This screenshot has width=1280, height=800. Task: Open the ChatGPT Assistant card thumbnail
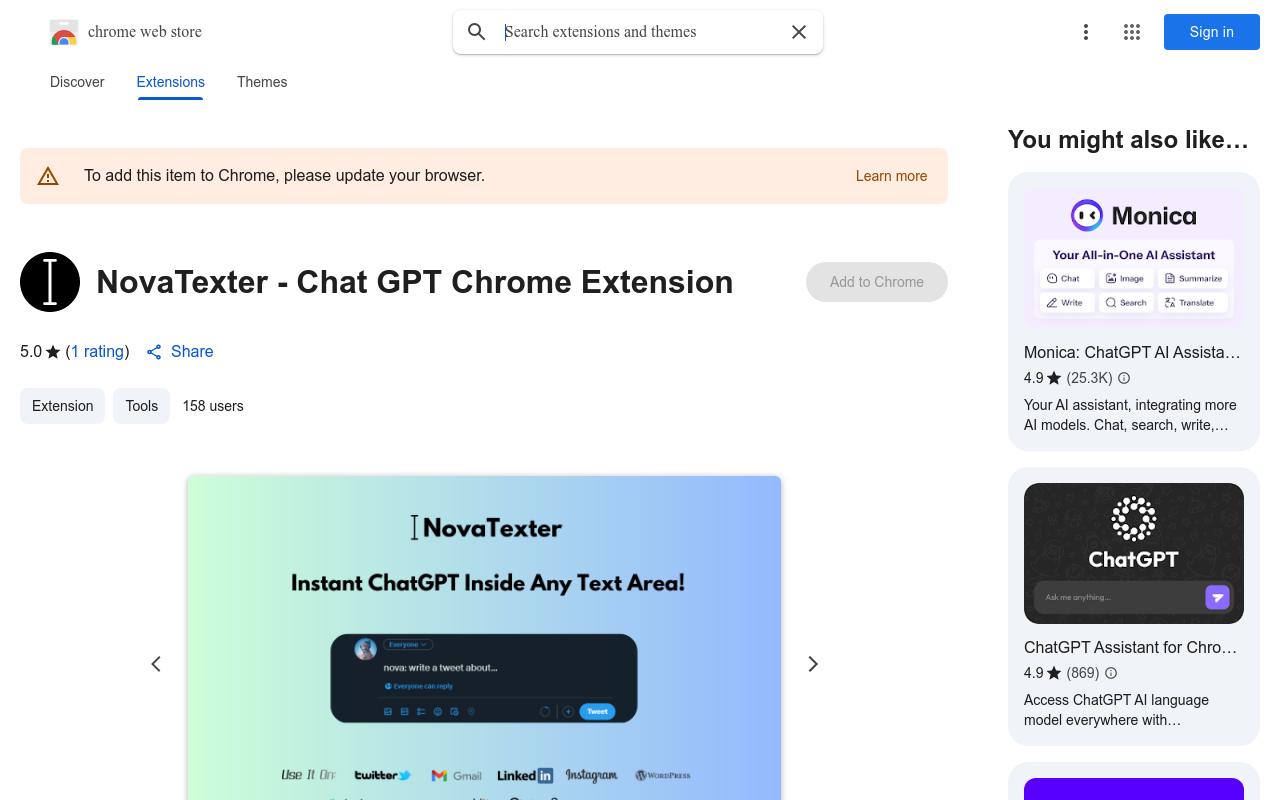click(x=1134, y=553)
